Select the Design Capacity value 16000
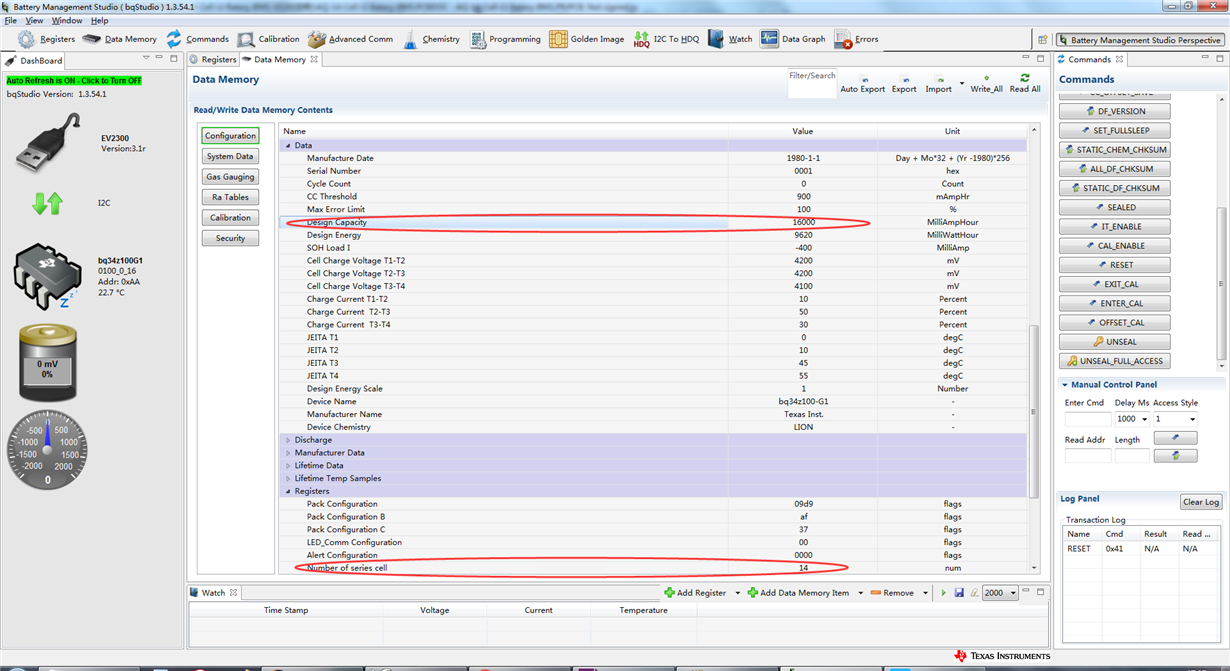Screen dimensions: 1230x671 coord(803,222)
